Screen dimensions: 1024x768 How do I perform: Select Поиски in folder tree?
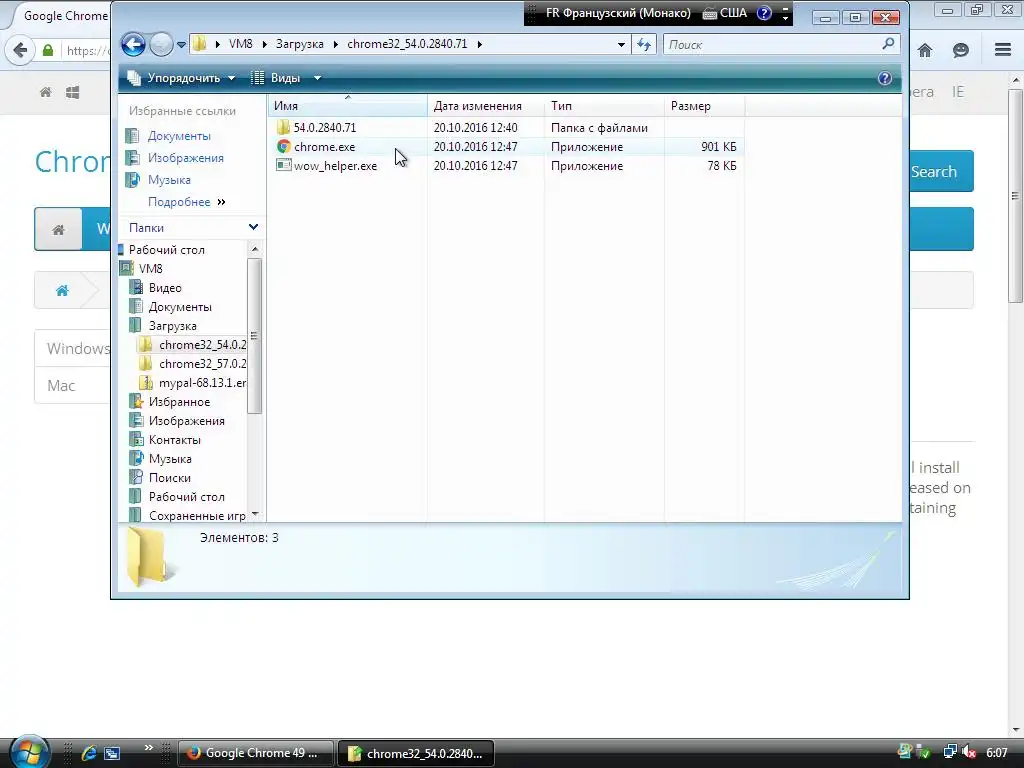pyautogui.click(x=169, y=477)
